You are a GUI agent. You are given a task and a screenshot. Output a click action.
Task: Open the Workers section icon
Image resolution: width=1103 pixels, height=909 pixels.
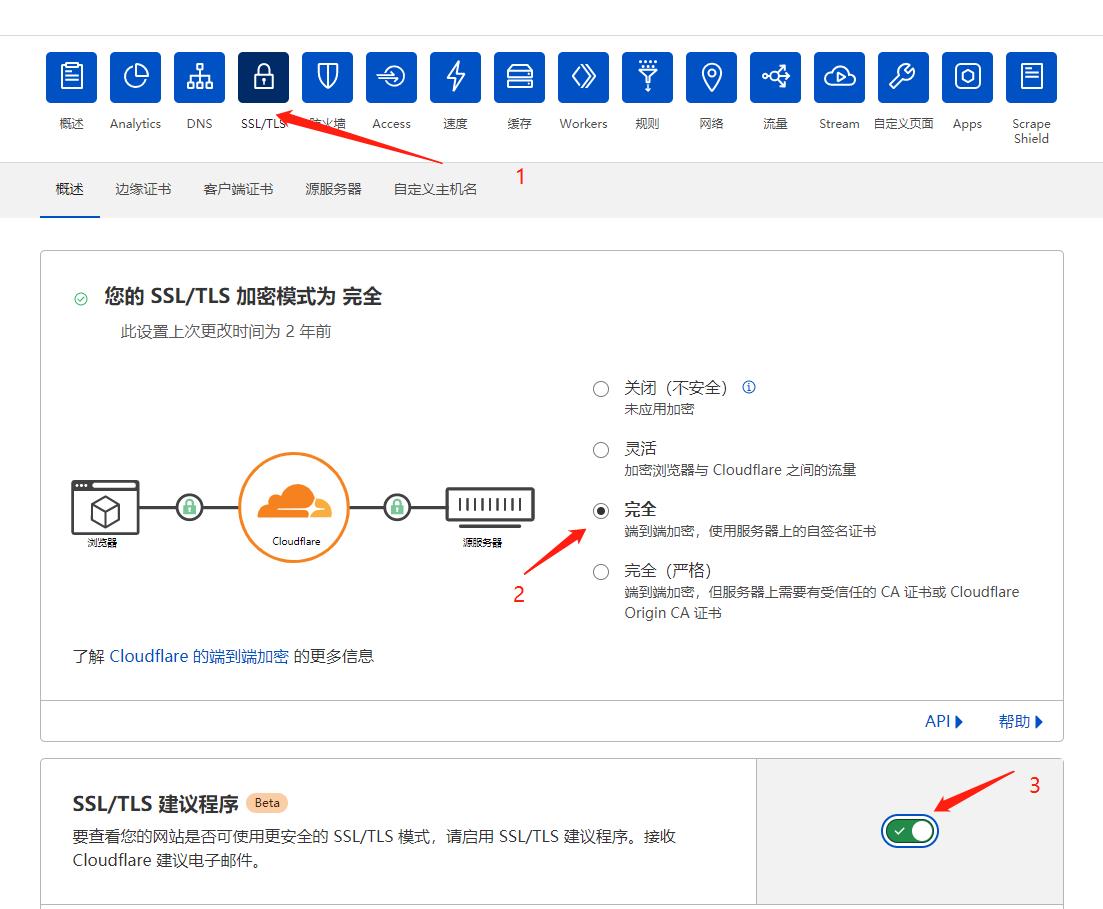coord(583,77)
